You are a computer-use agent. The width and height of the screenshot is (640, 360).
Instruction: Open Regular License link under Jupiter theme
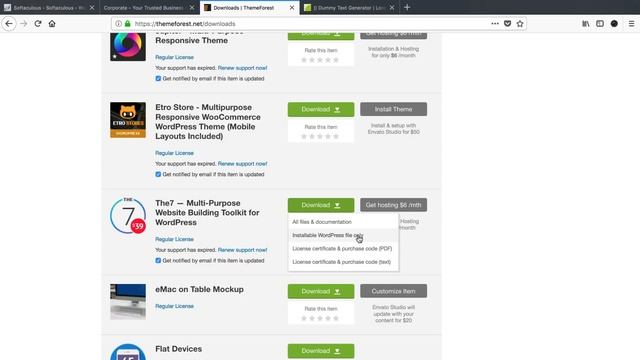pos(174,57)
